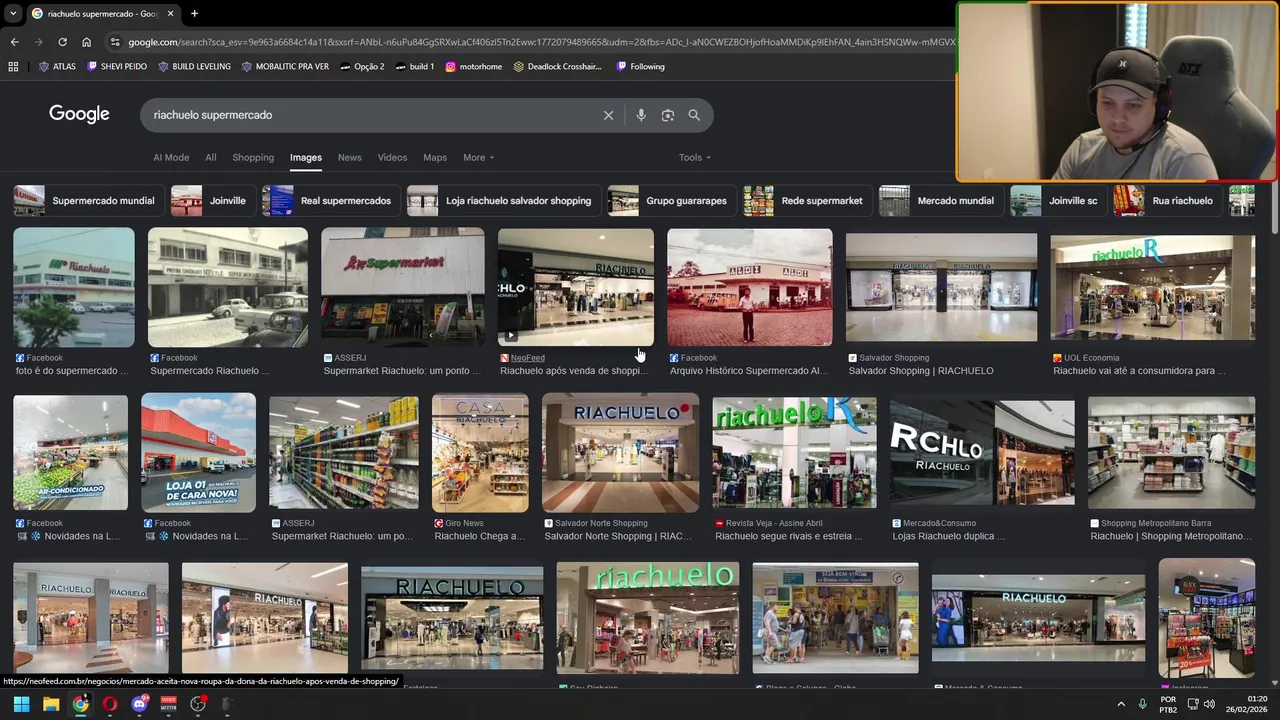1280x720 pixels.
Task: Open the NeoFeed Riachuelo store image
Action: (576, 288)
